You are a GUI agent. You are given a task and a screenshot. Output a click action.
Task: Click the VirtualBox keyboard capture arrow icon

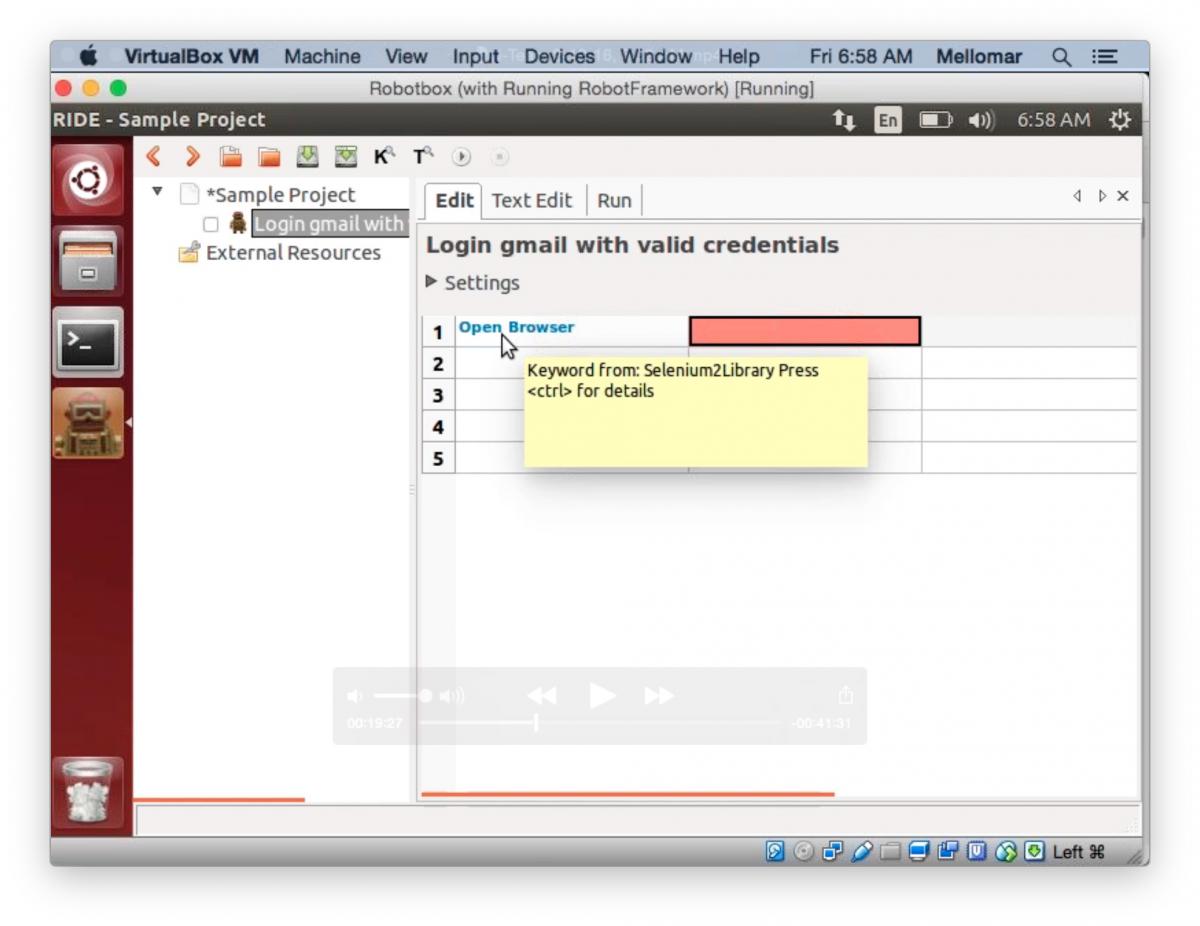[1034, 851]
